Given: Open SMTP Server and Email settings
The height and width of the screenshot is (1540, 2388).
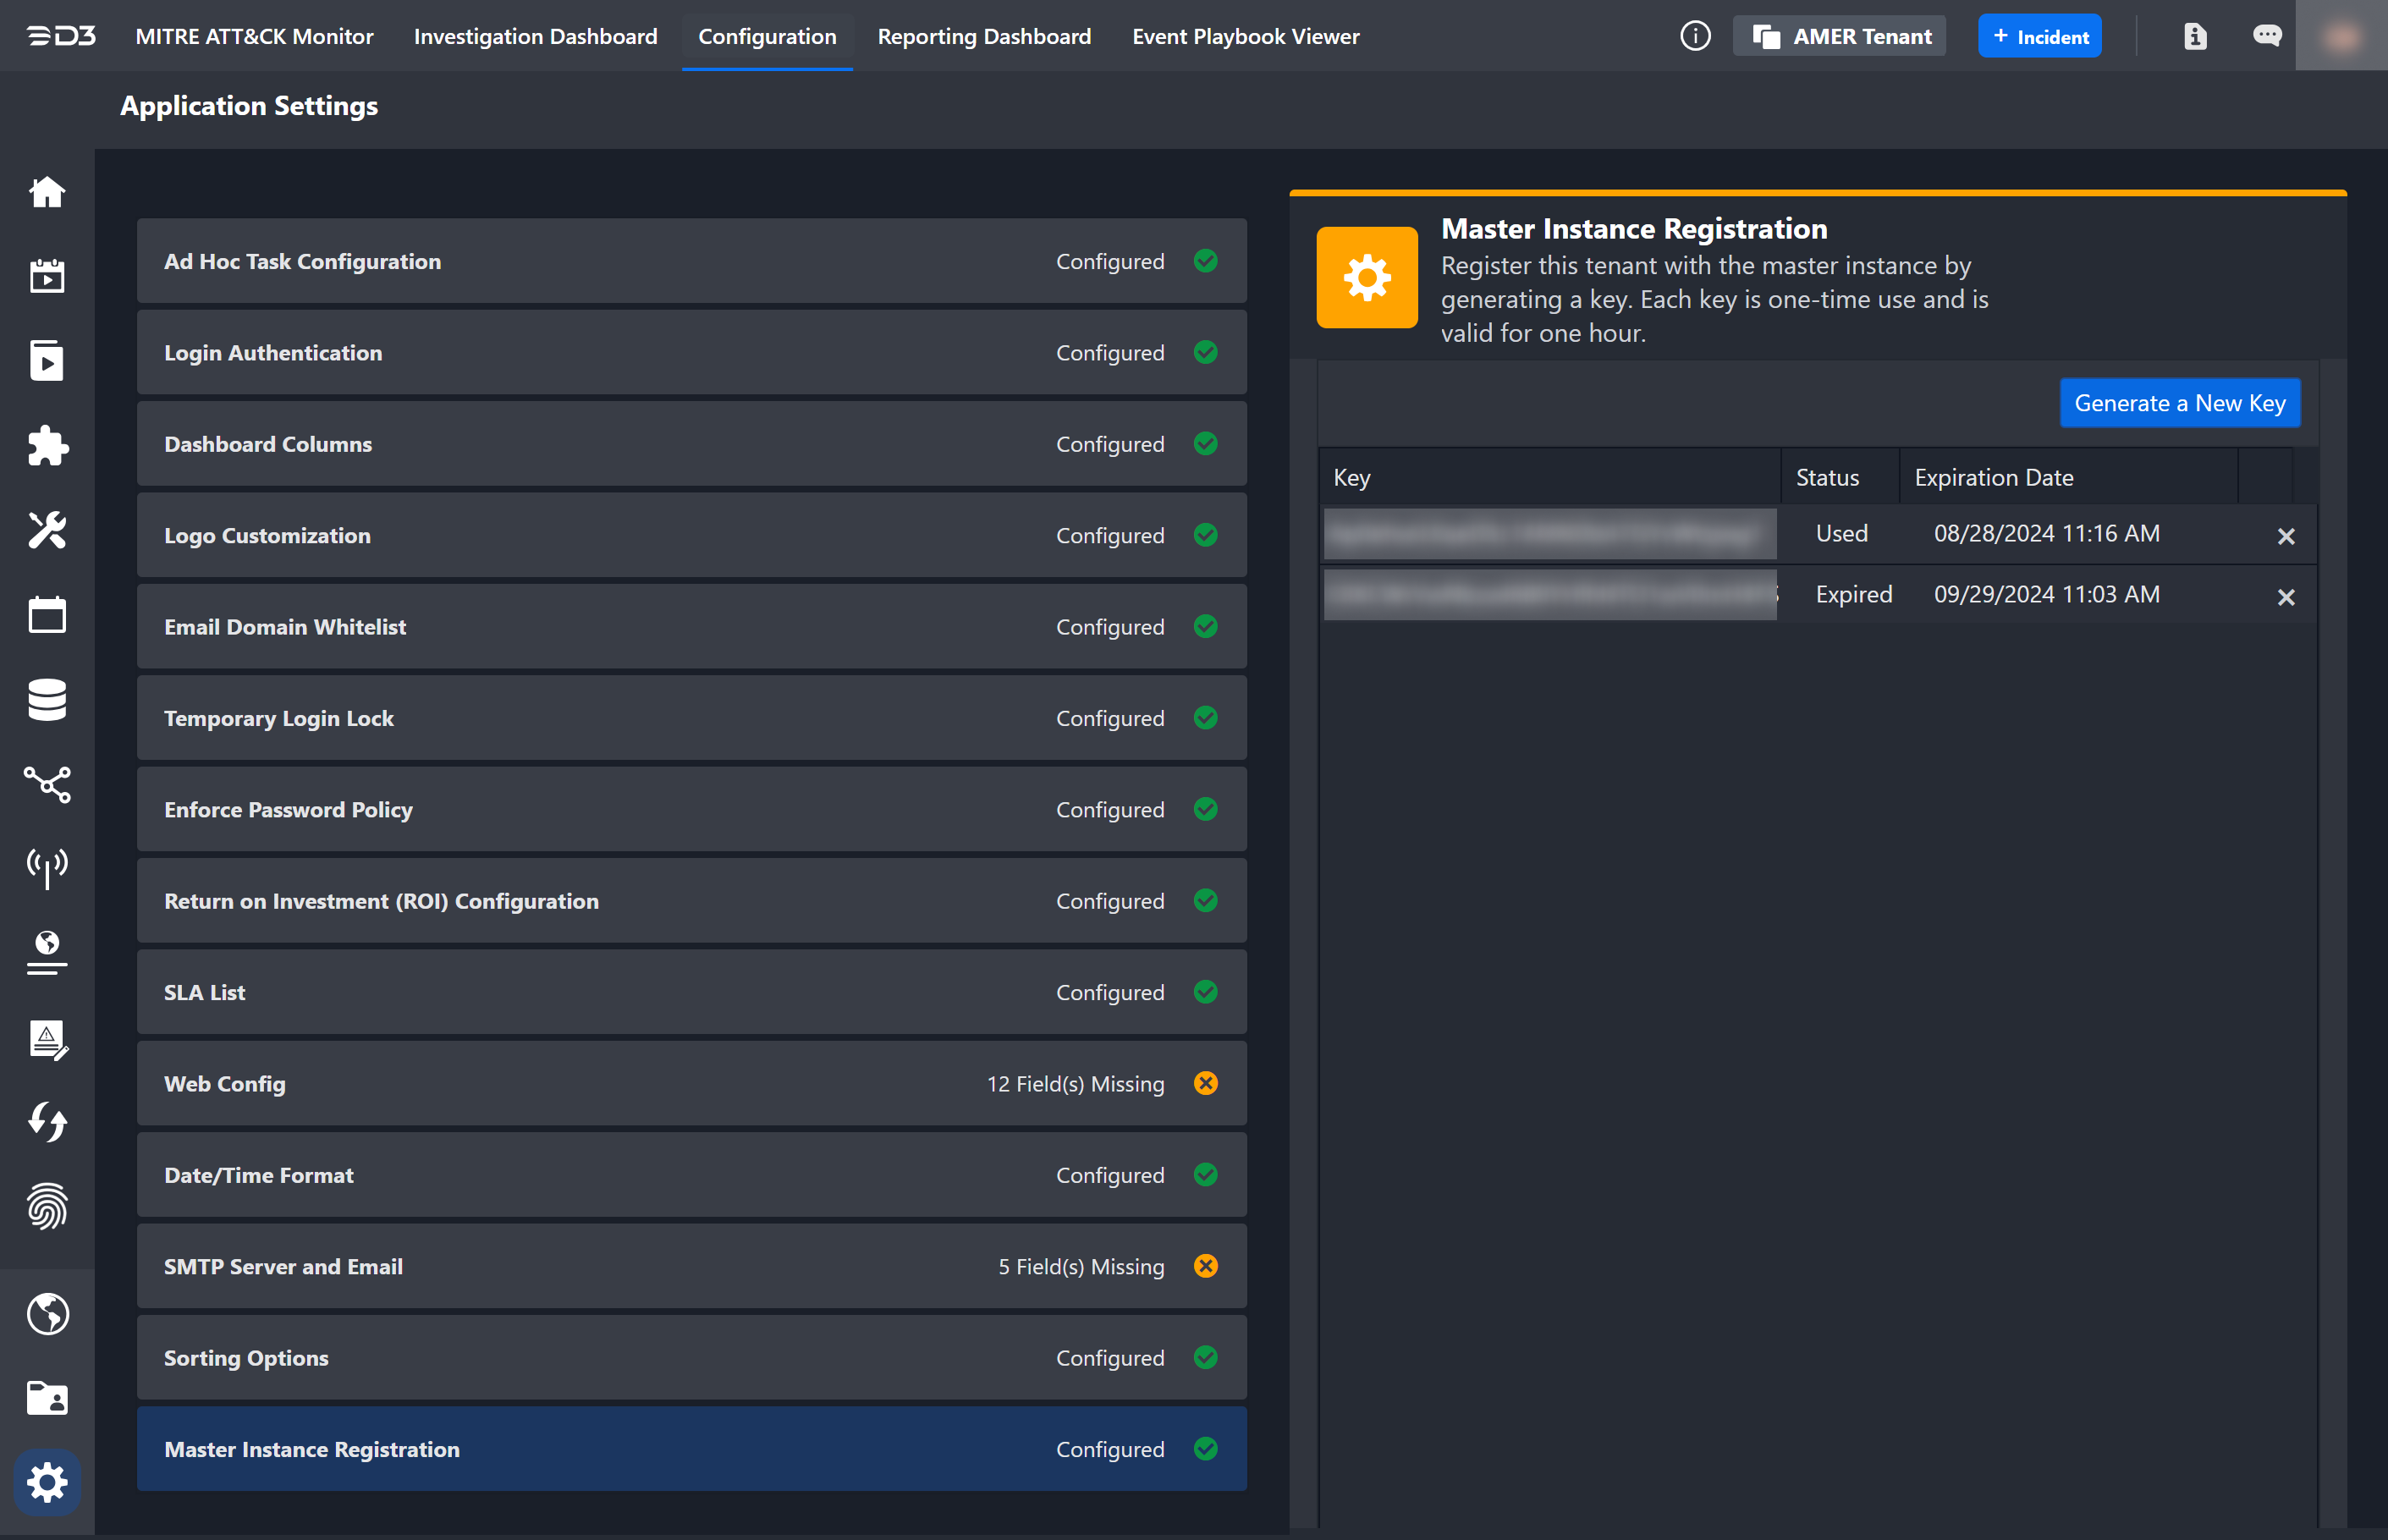Looking at the screenshot, I should point(691,1267).
